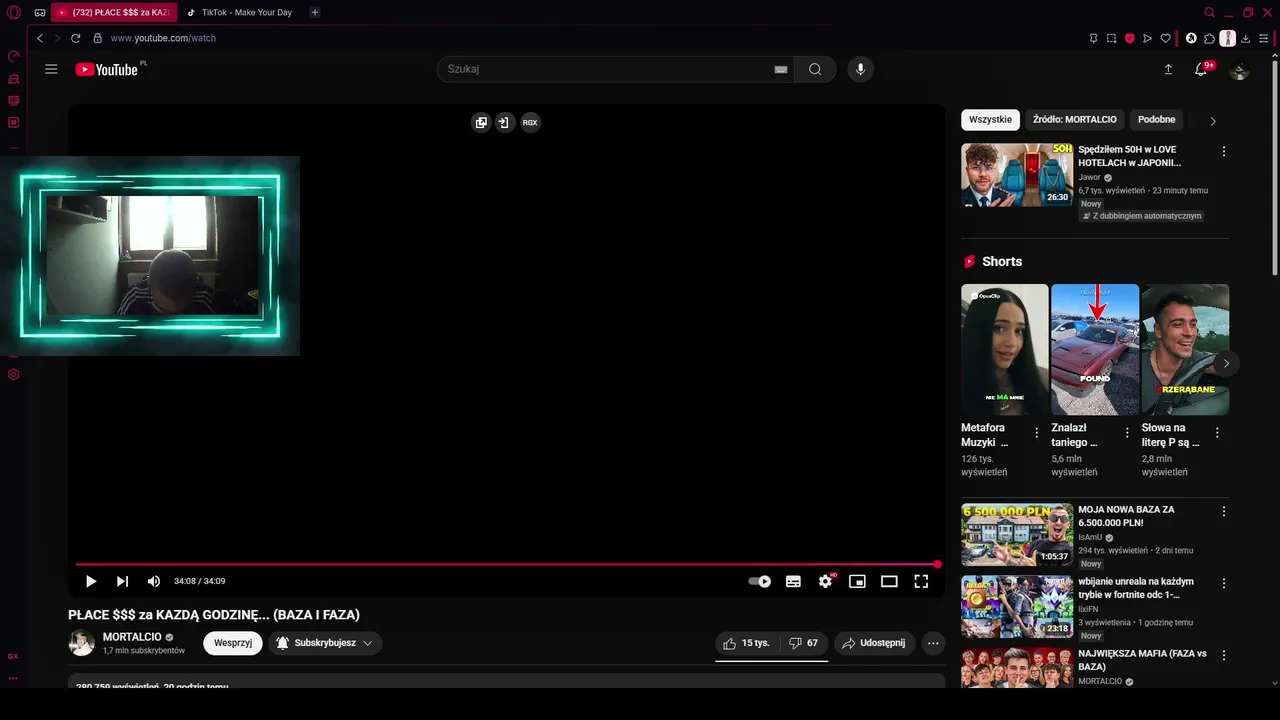Select the Wszystkie filter chip
This screenshot has width=1280, height=720.
pos(990,120)
